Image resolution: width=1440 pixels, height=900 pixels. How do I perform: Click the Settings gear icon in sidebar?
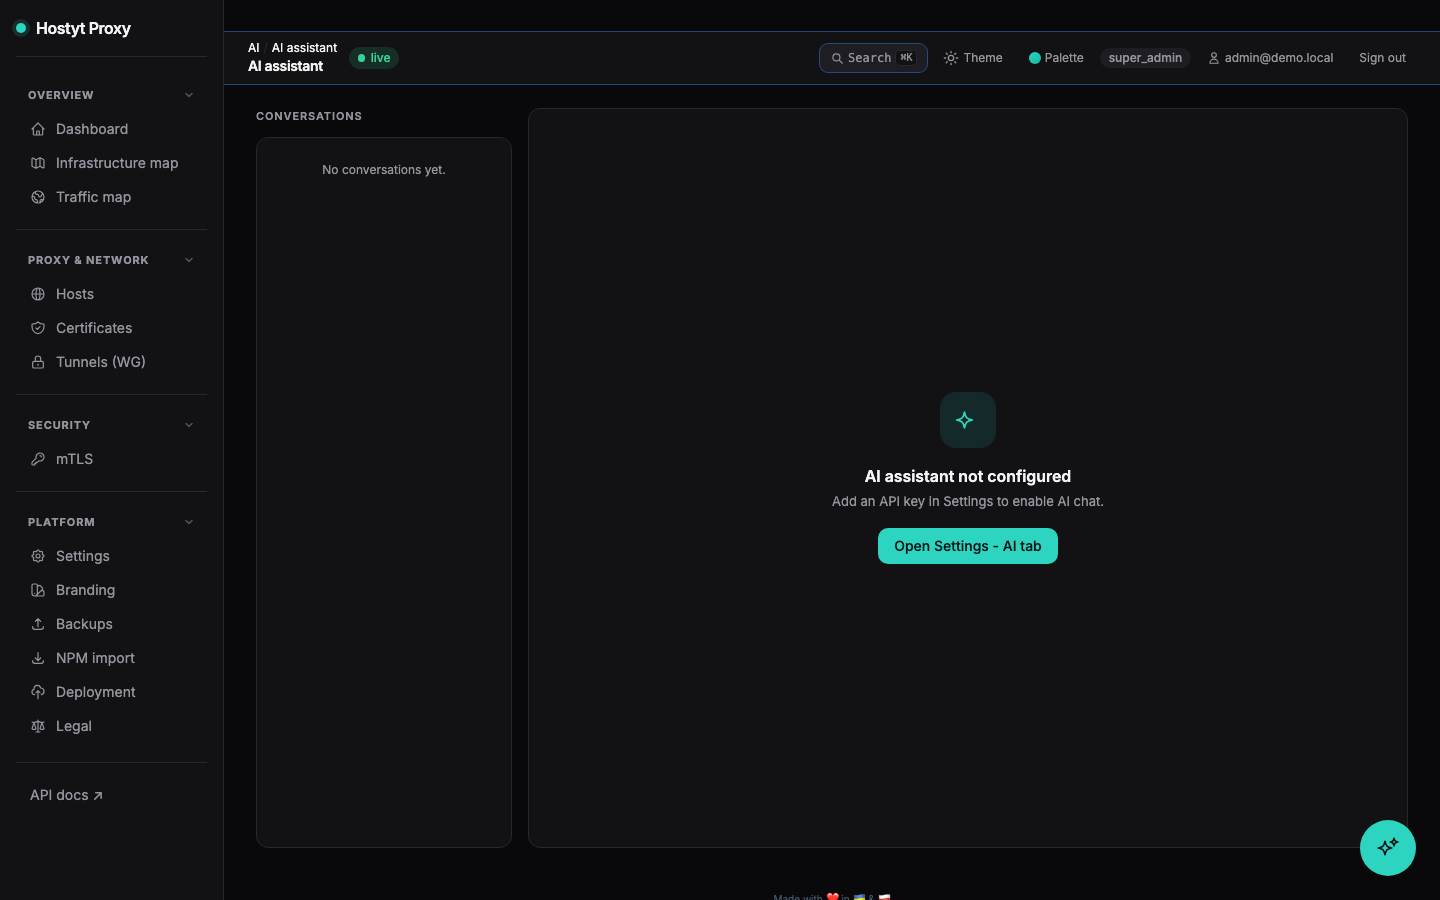pos(38,556)
